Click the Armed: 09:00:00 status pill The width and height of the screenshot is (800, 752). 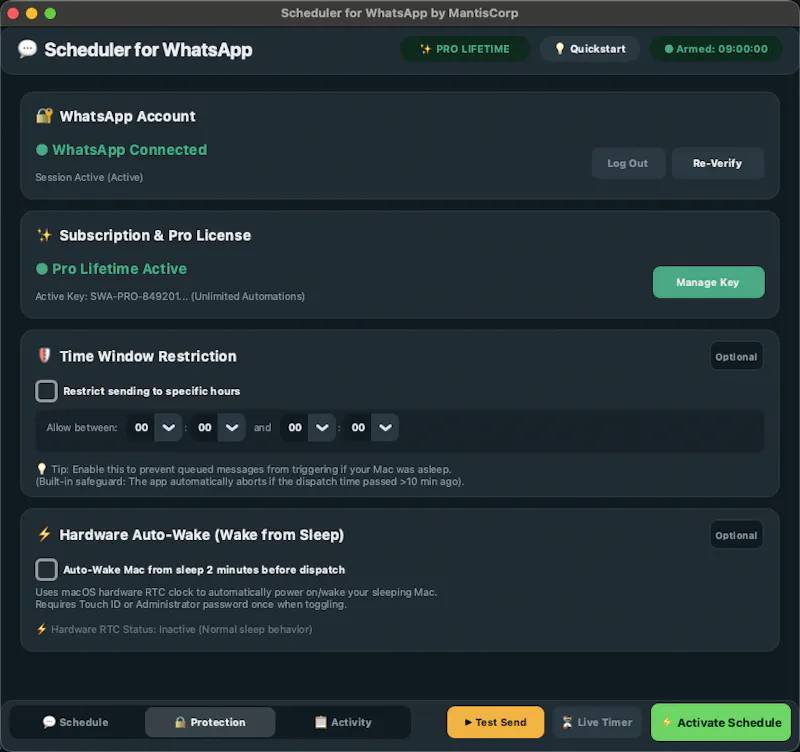click(x=716, y=49)
